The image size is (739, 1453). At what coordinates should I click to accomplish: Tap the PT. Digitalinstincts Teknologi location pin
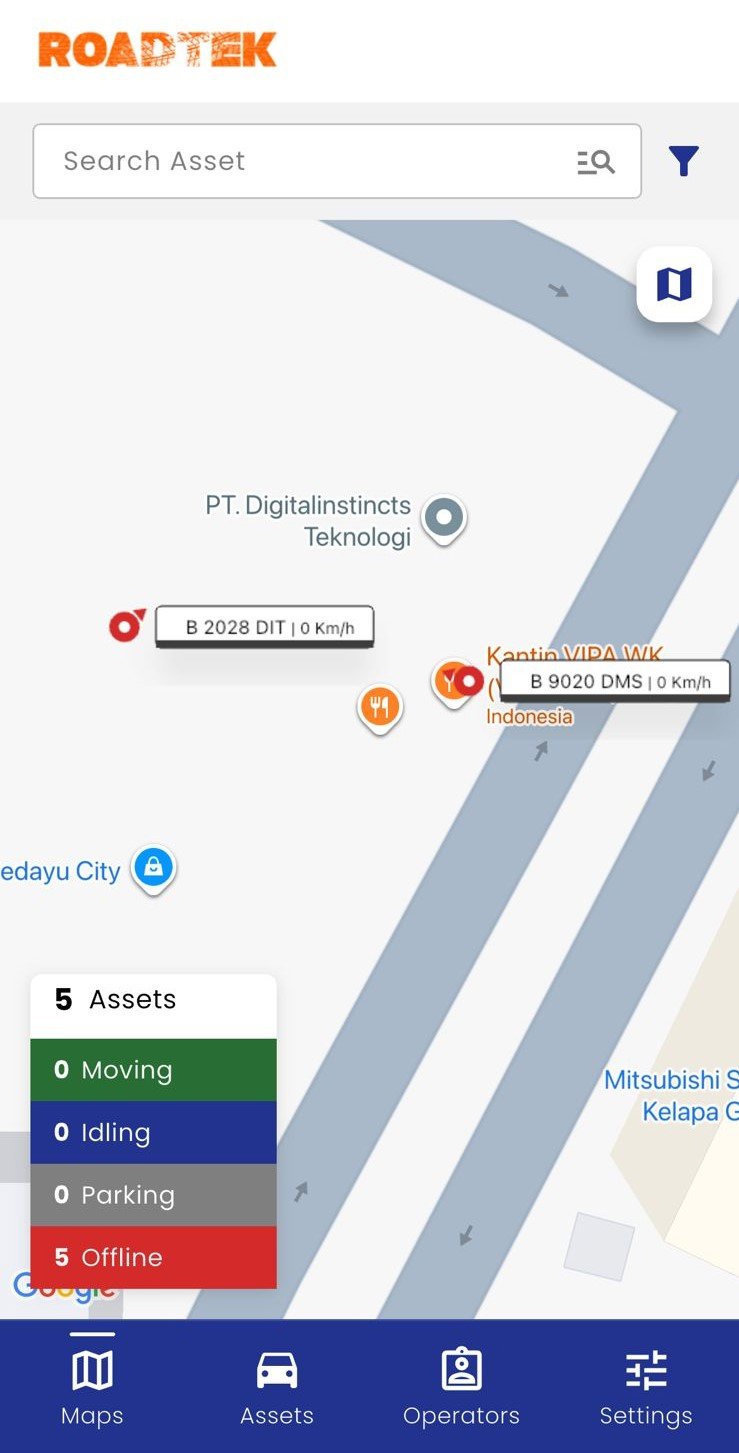click(x=444, y=520)
